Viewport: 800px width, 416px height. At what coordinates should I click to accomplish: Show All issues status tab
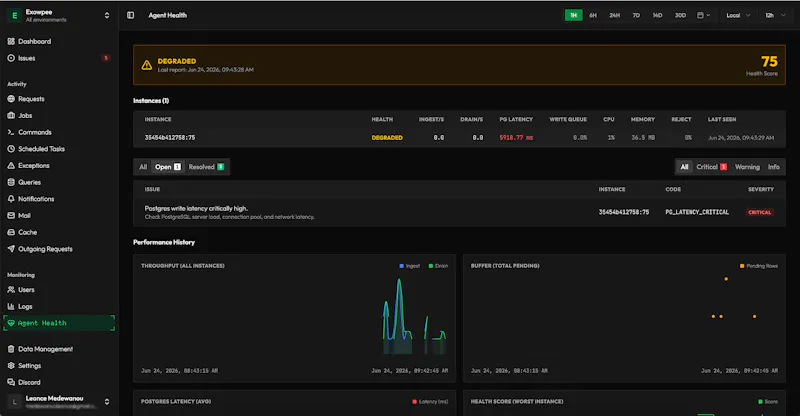[143, 167]
